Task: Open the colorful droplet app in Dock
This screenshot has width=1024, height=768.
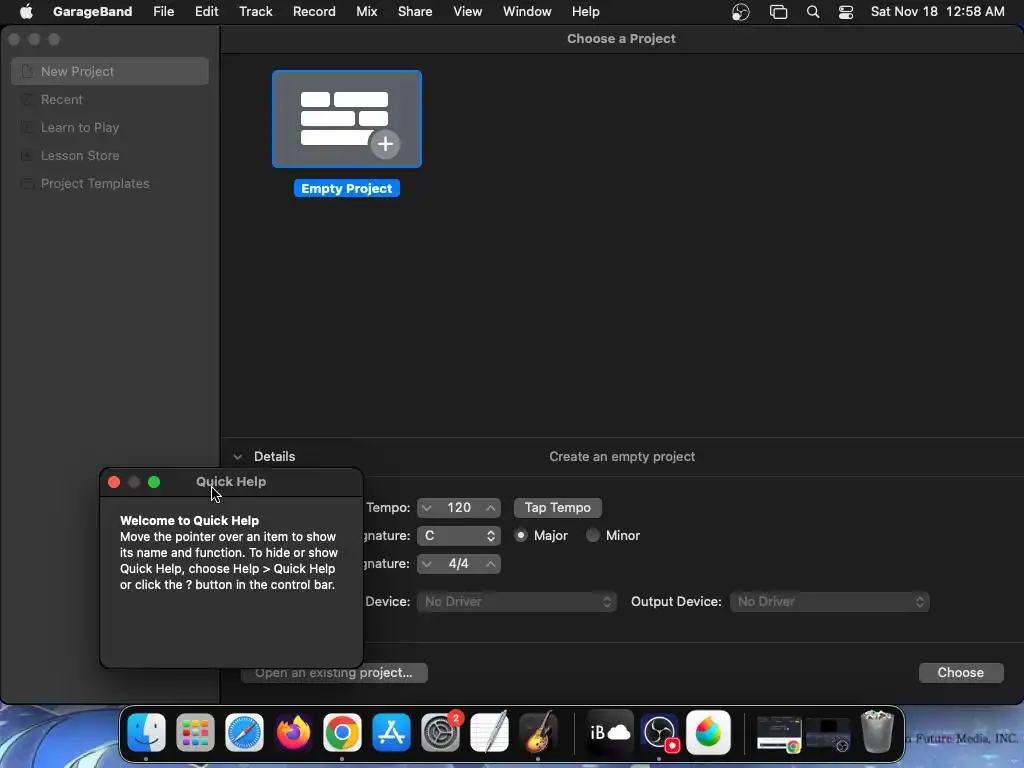Action: click(709, 732)
